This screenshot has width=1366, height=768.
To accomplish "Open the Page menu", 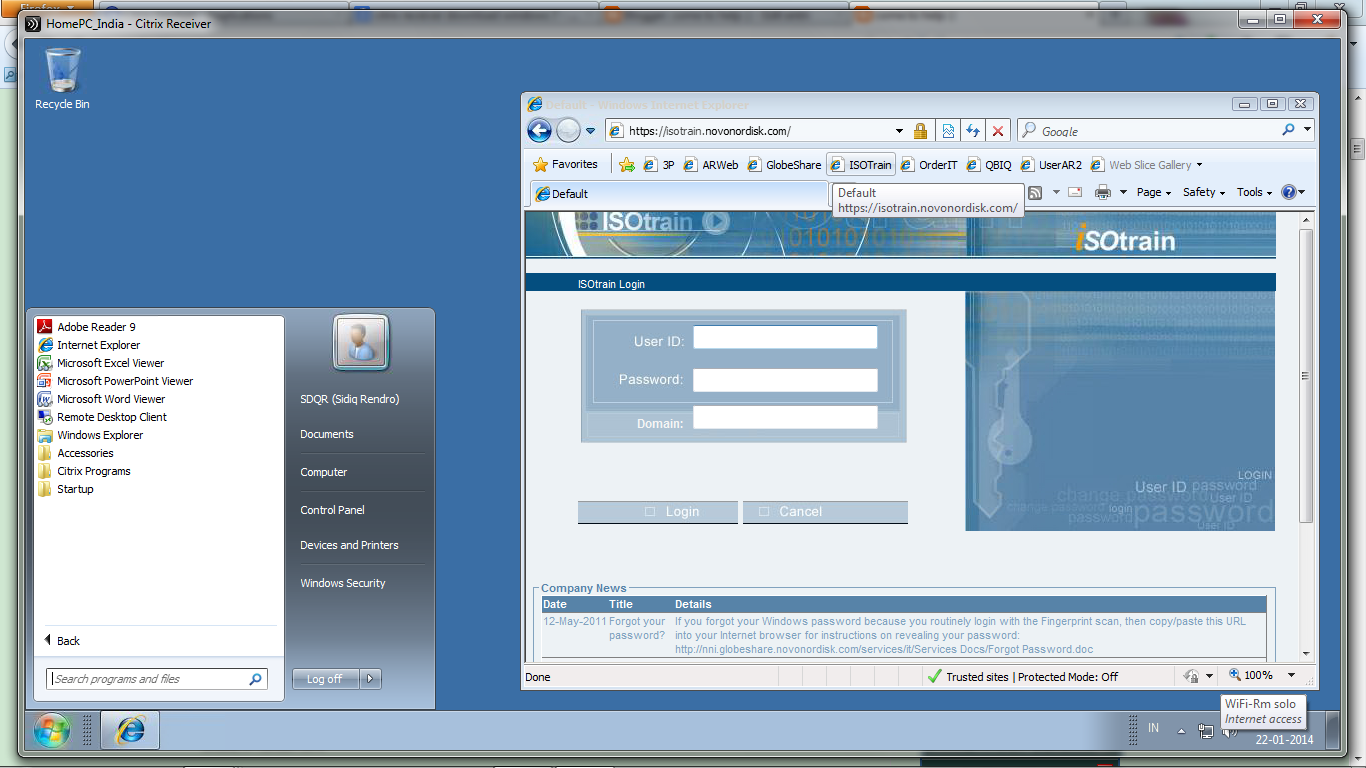I will click(1150, 192).
